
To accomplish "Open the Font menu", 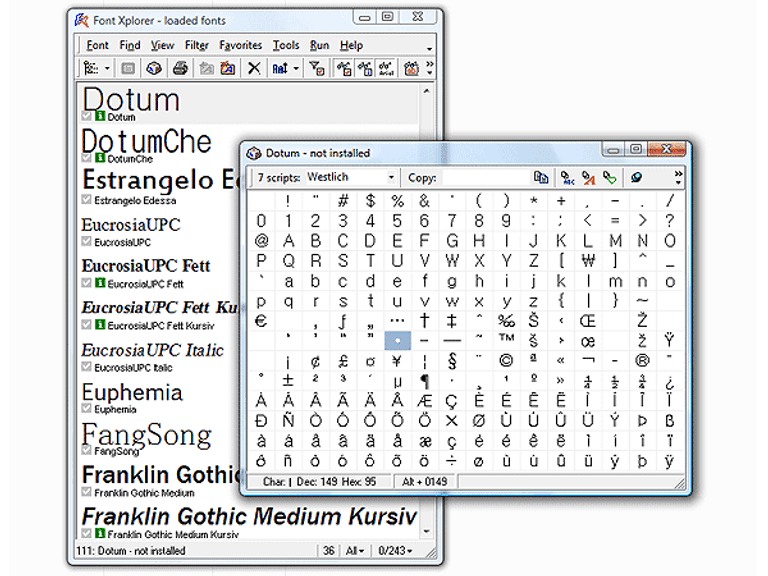I will click(97, 45).
